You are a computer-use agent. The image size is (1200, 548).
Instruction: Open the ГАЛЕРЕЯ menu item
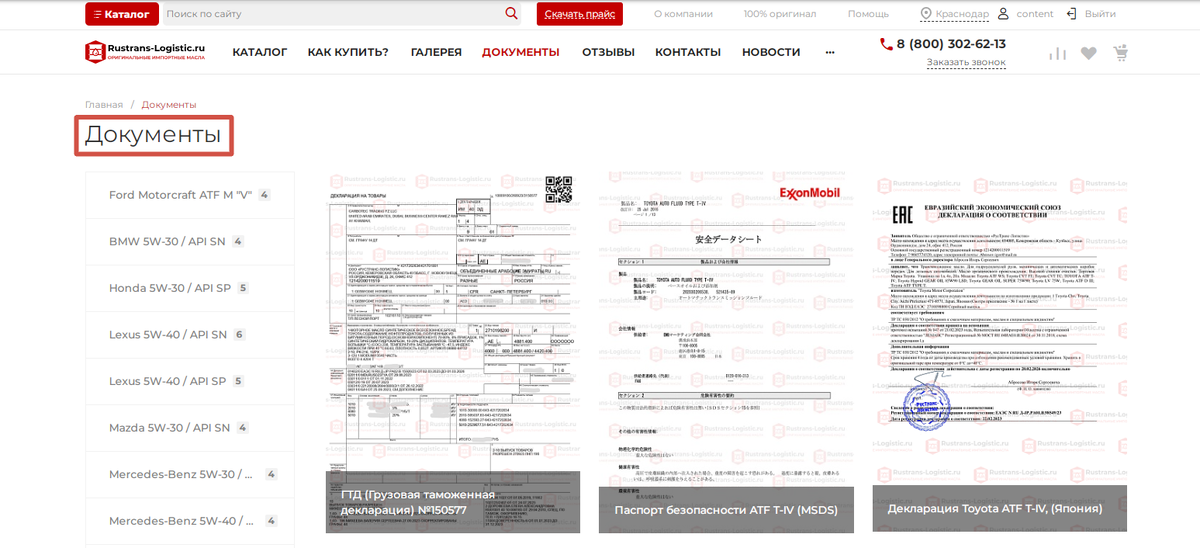click(436, 52)
